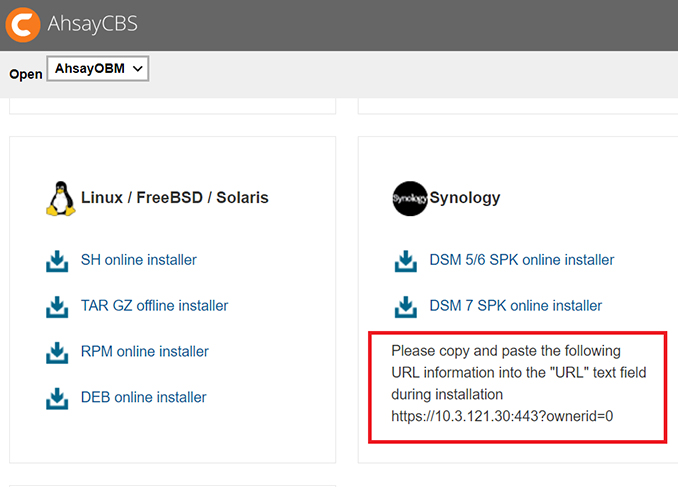Click the https://10.3.121.30:443?ownerid=0 URL text
The image size is (678, 487).
pos(501,415)
